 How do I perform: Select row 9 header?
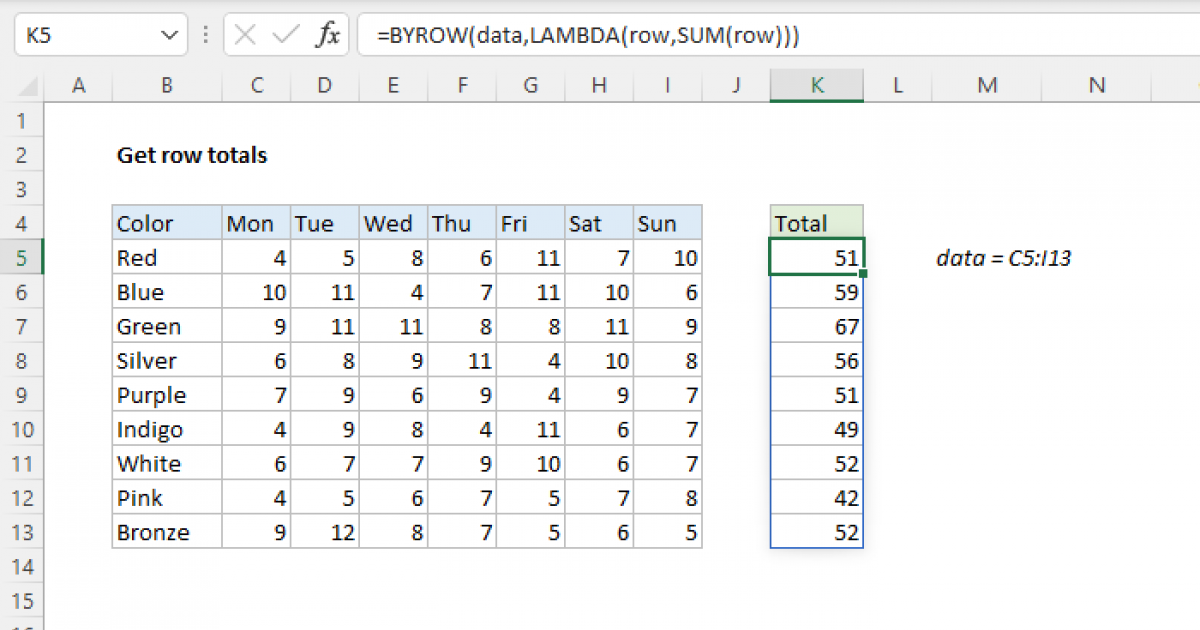point(23,395)
